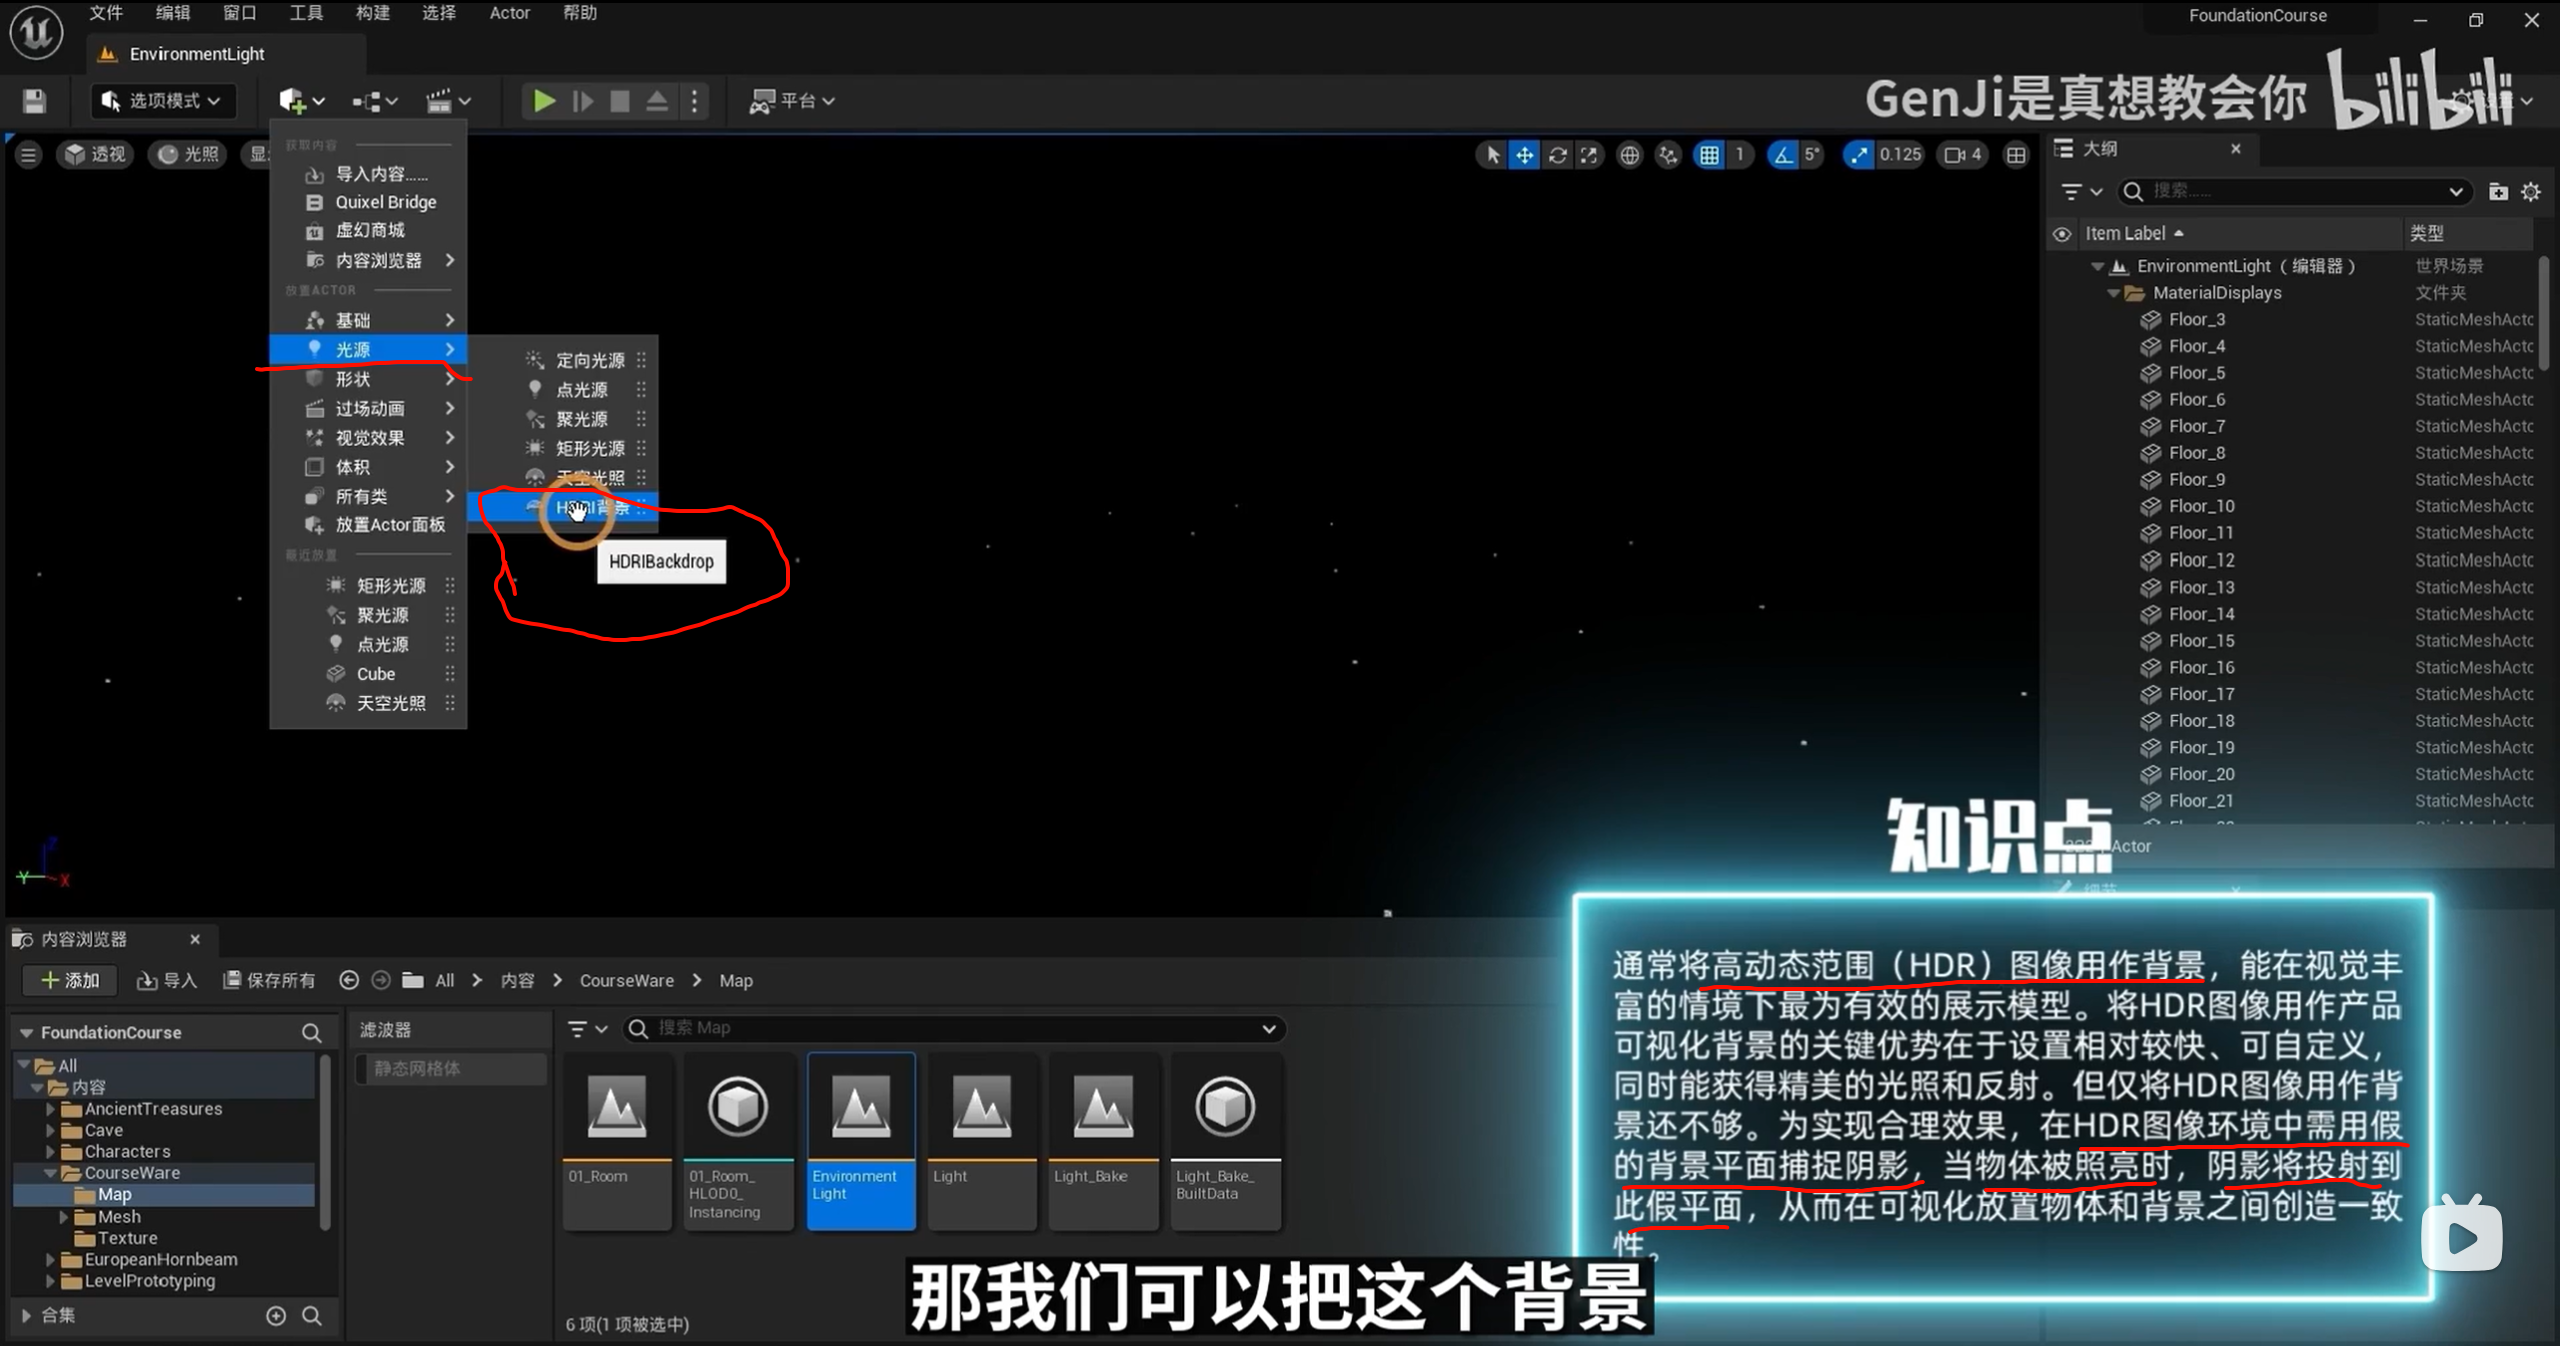Open outliner settings gear icon
The height and width of the screenshot is (1346, 2560).
(x=2531, y=192)
